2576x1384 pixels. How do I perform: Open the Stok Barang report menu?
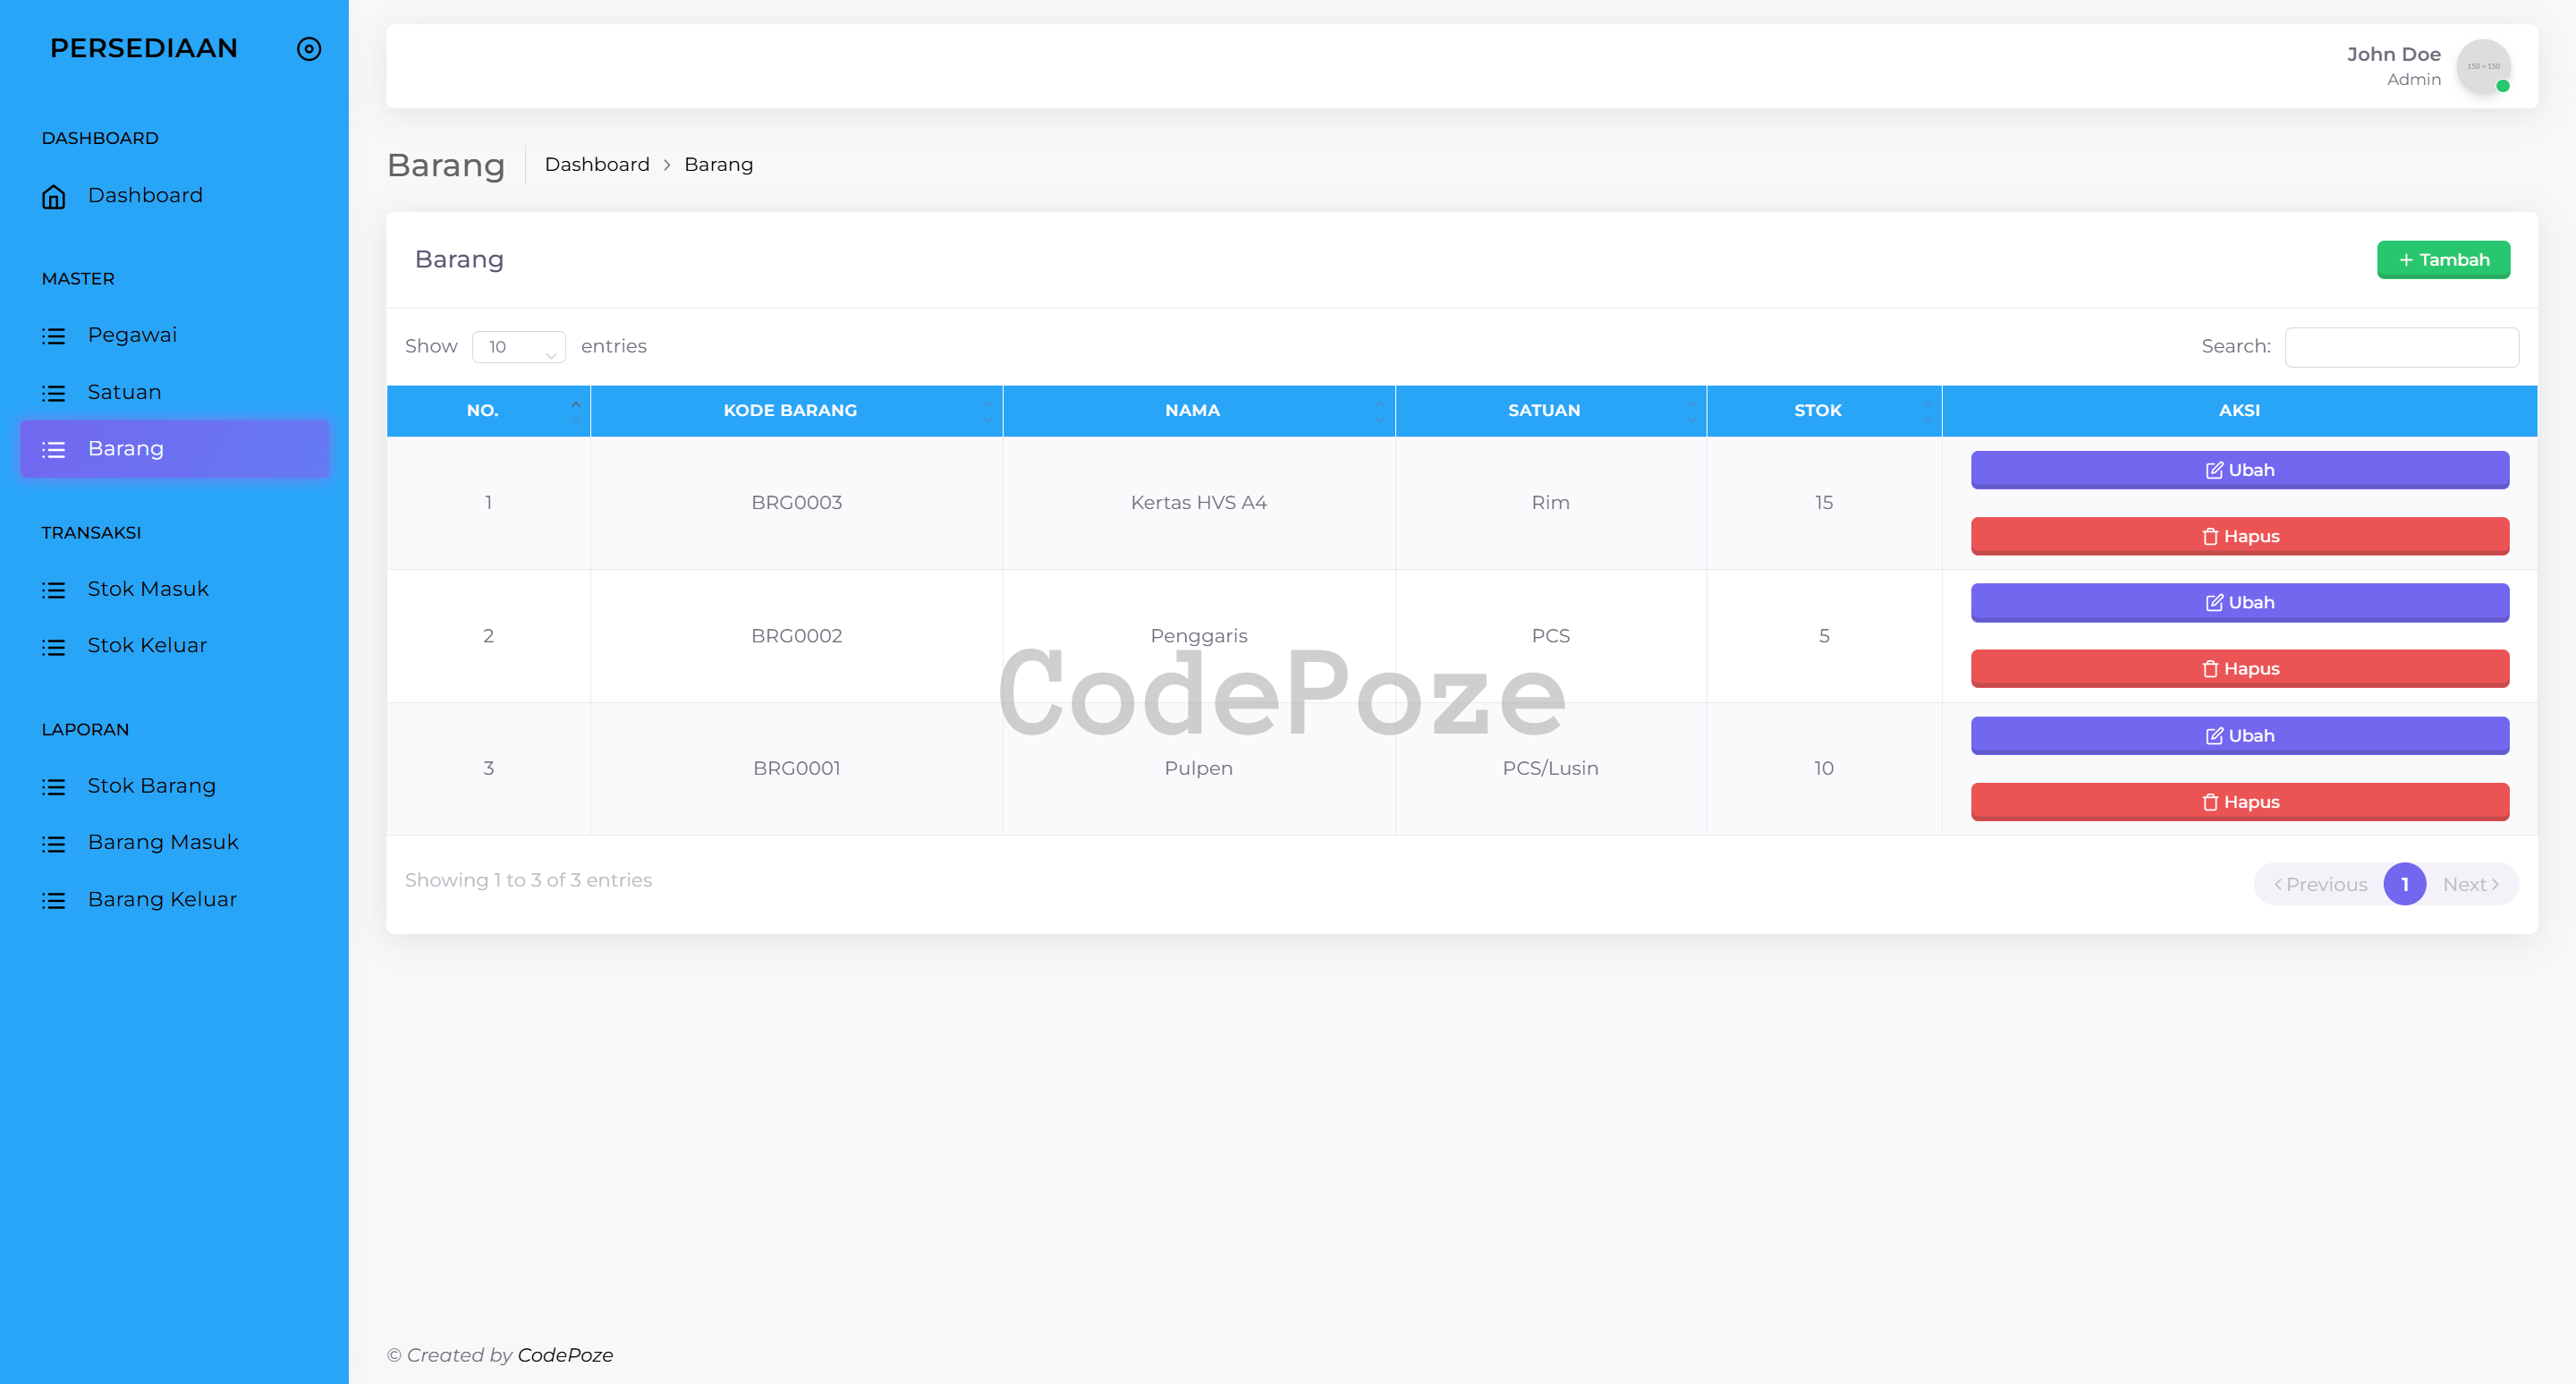coord(151,786)
